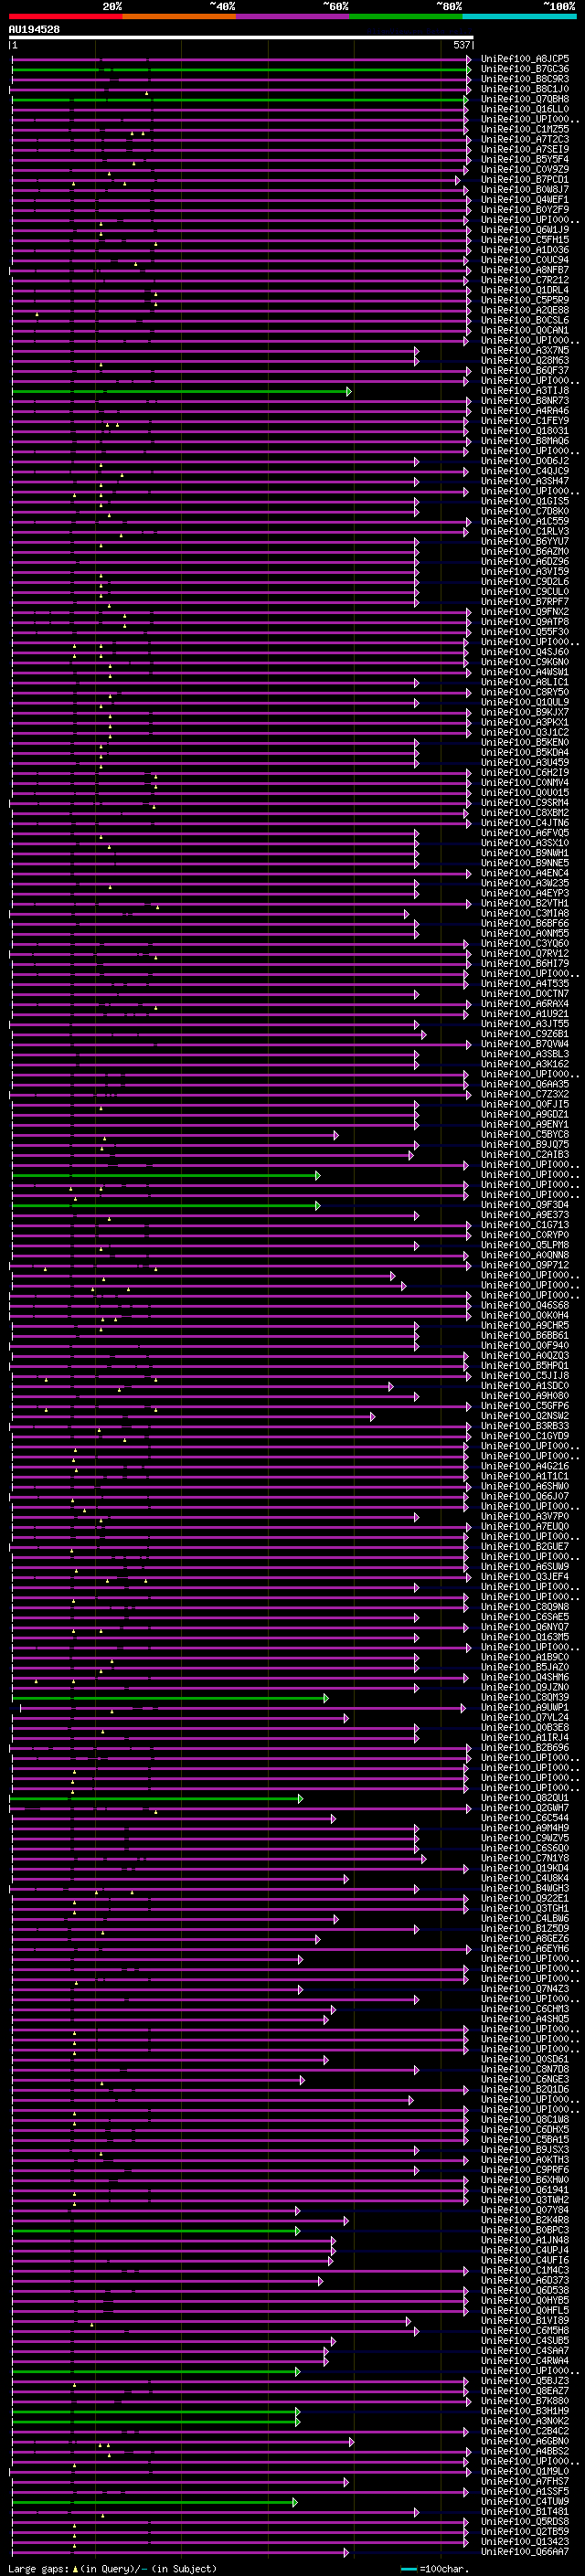The image size is (585, 2576).
Task: Select the label UniRef100_A1T1C1
Action: [x=525, y=1477]
